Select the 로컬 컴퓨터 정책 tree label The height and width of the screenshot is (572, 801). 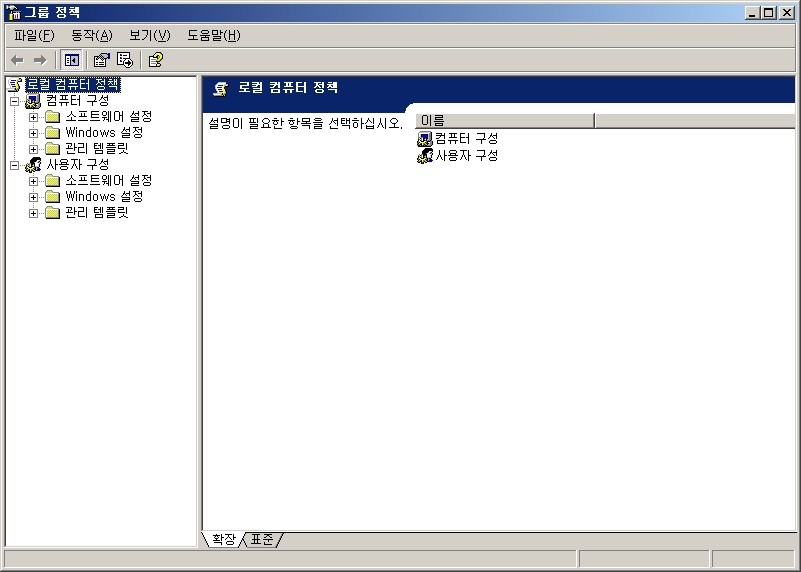tap(73, 85)
